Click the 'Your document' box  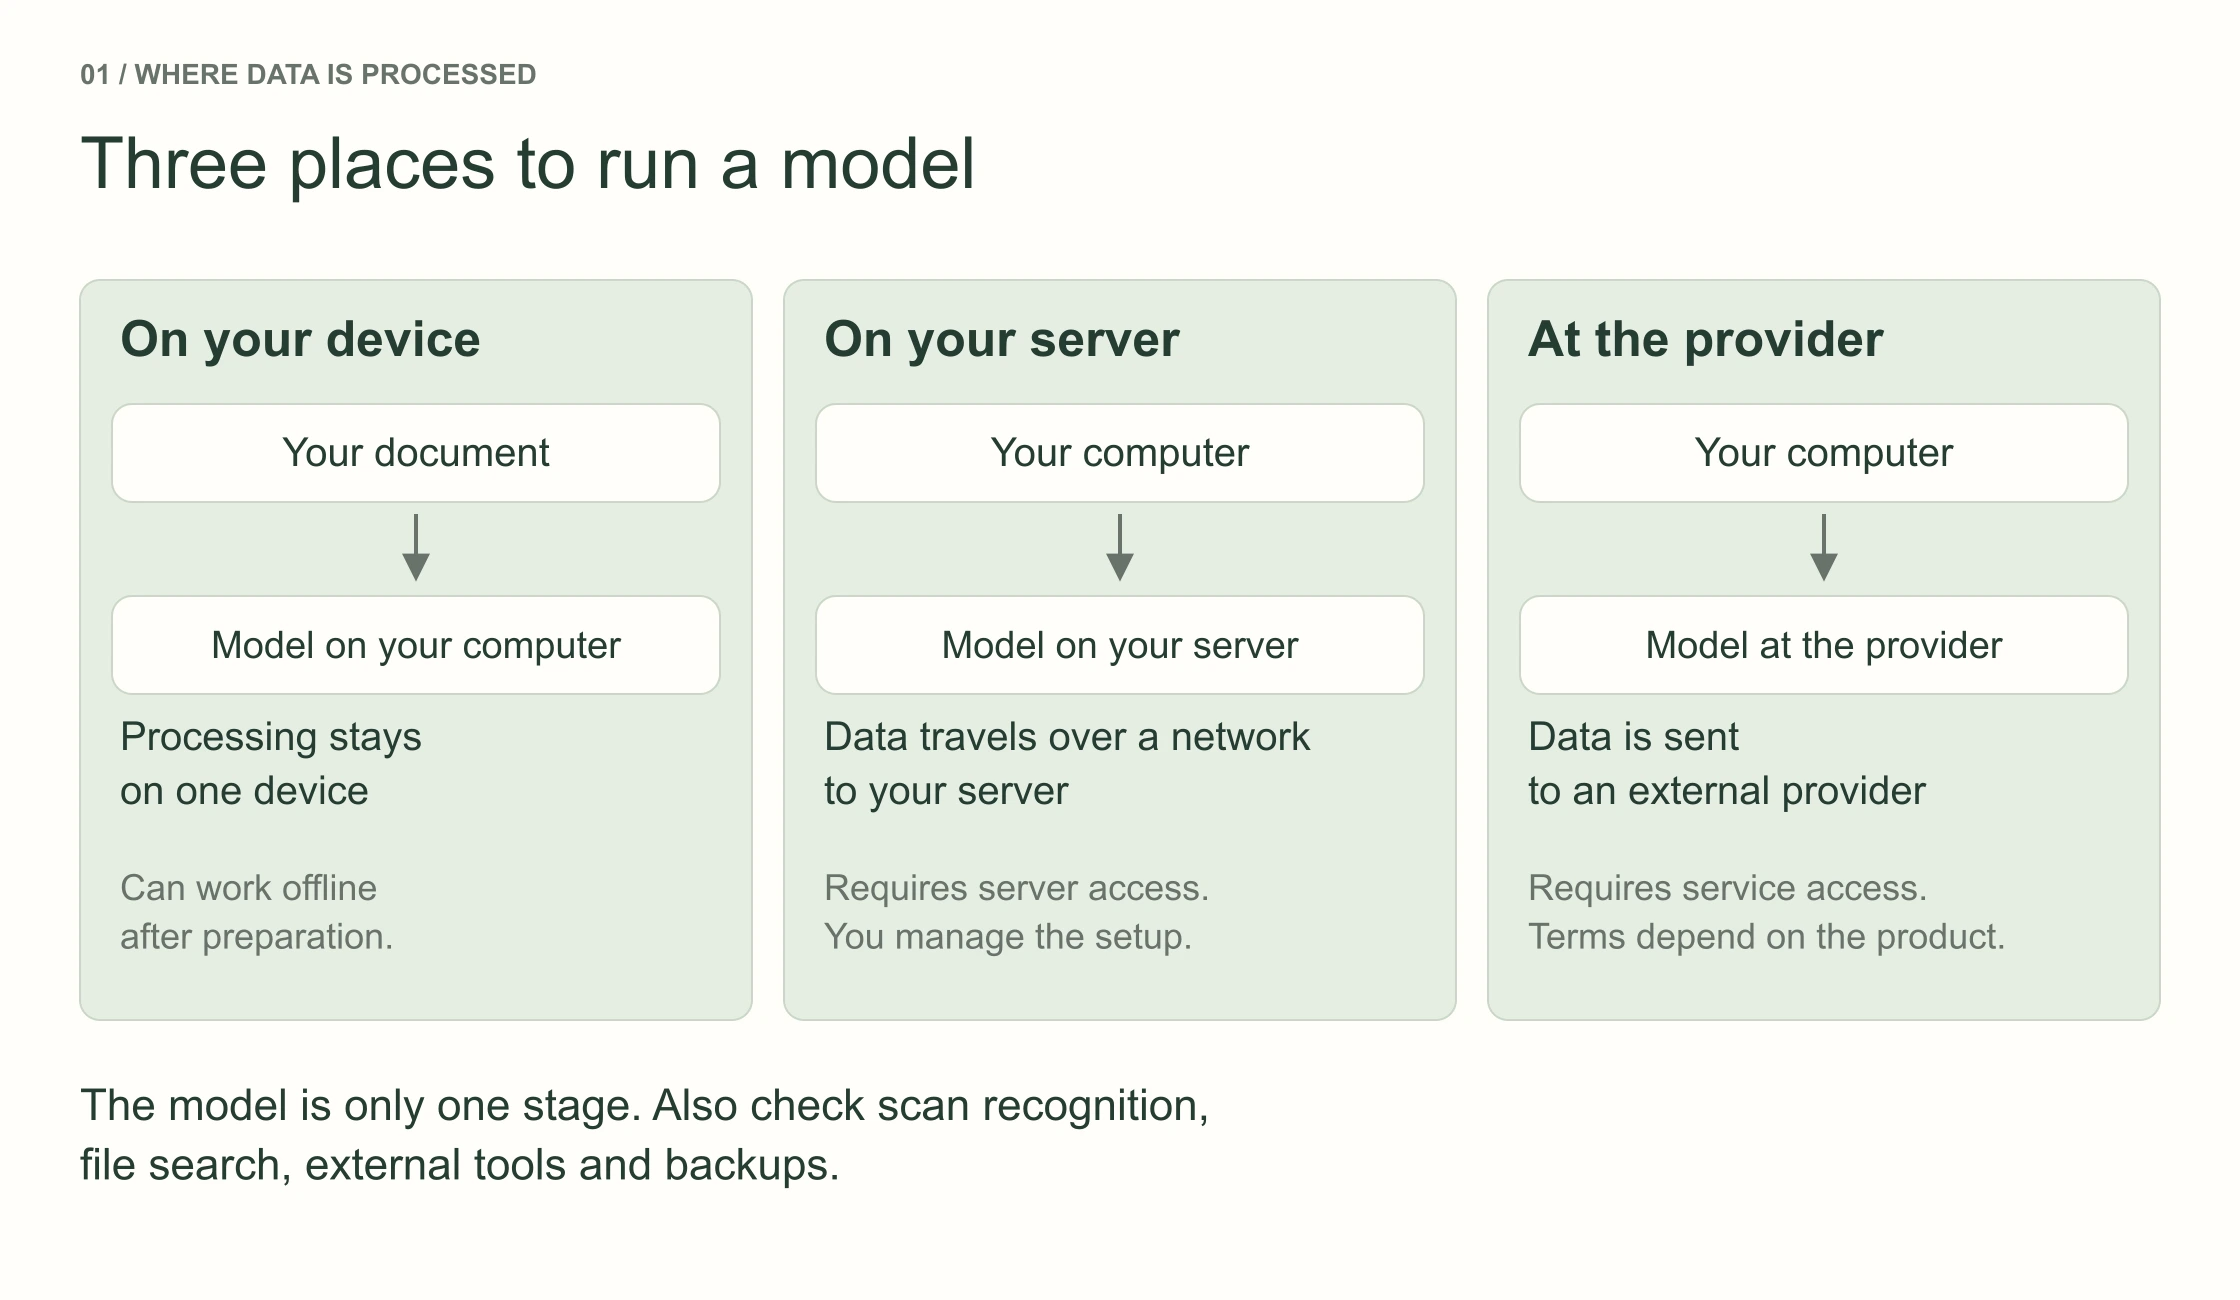click(x=416, y=453)
